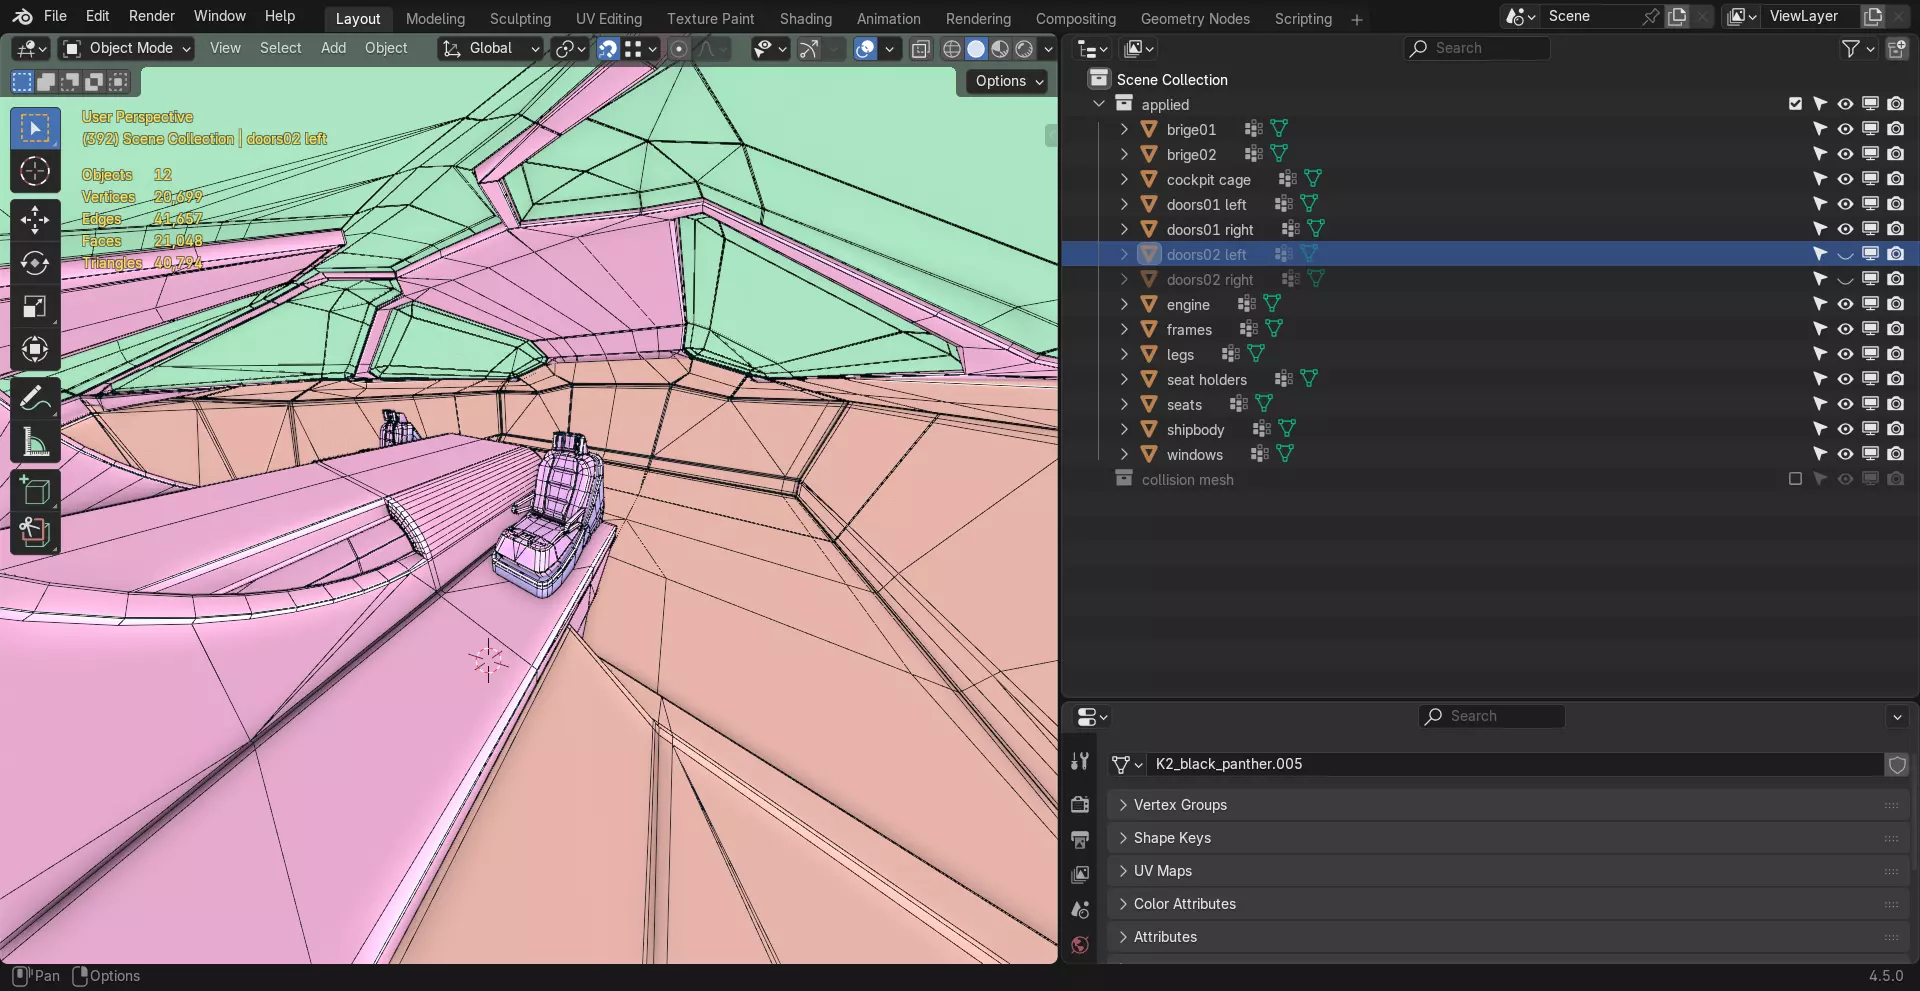Select the Transform tool

pyautogui.click(x=35, y=349)
